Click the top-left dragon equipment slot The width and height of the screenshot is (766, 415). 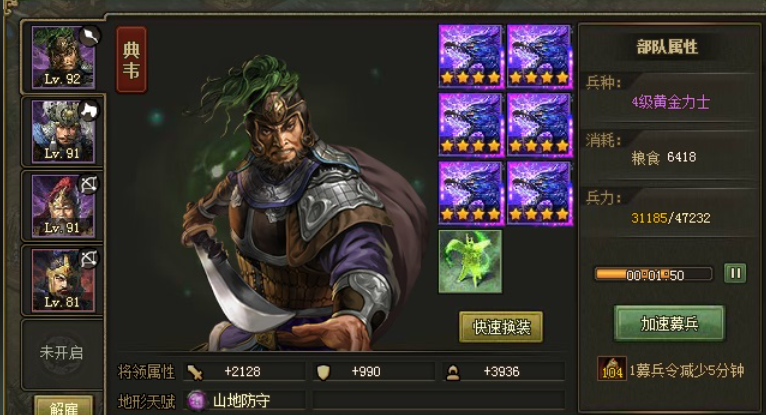[470, 57]
